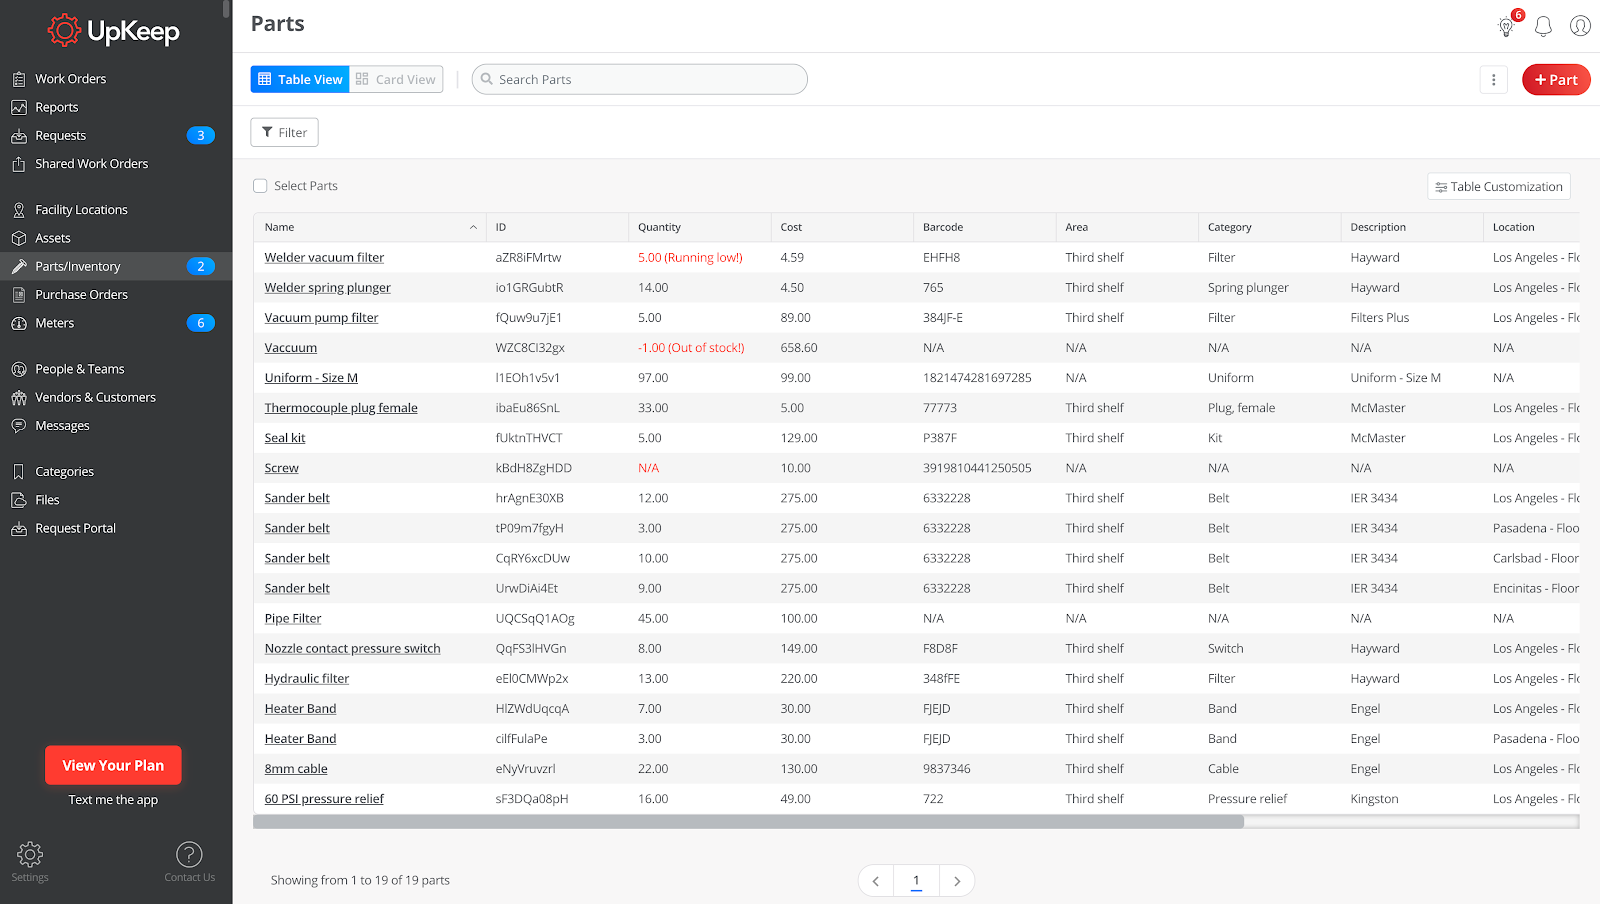Open Work Orders from the sidebar

pyautogui.click(x=70, y=78)
